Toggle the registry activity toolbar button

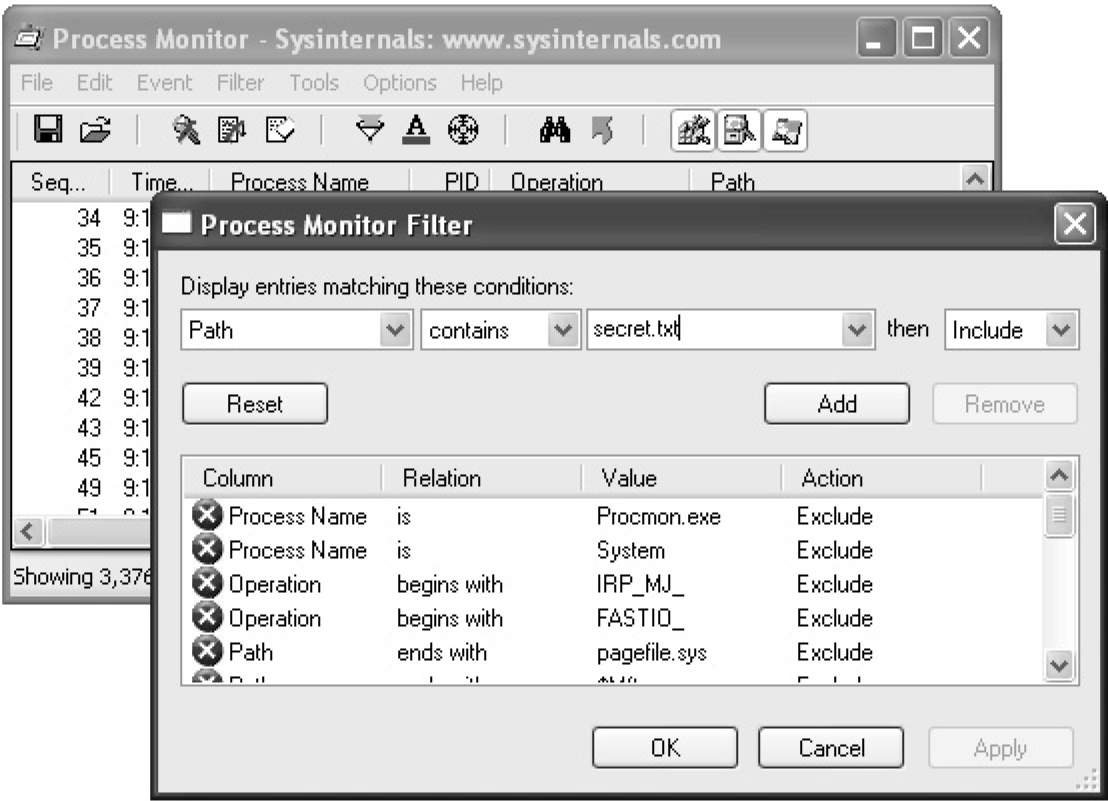[x=693, y=131]
